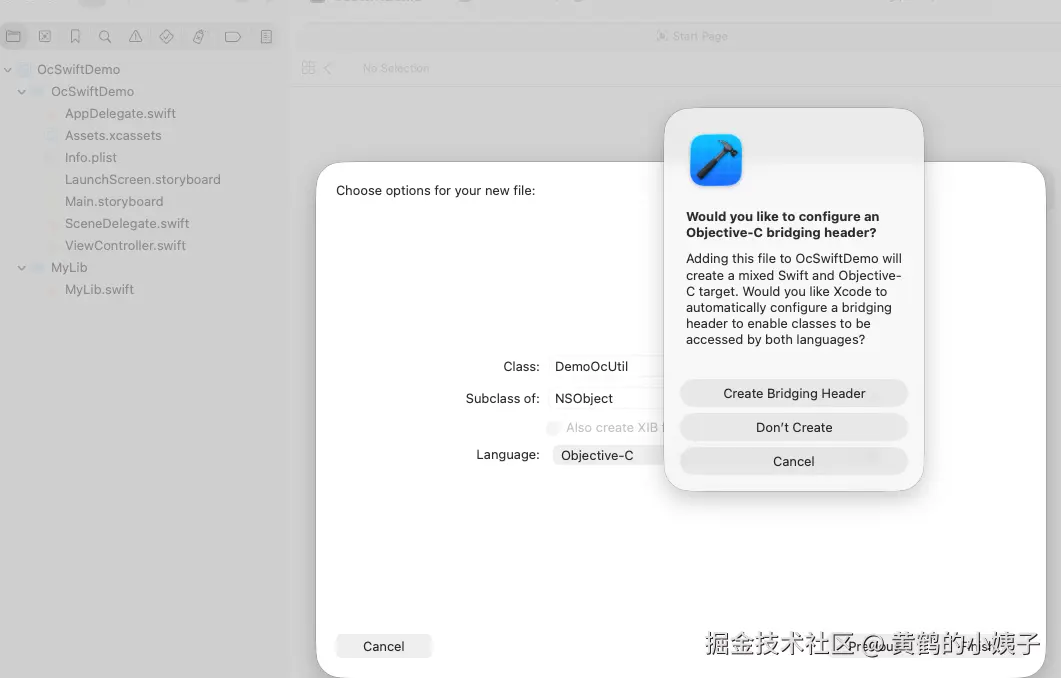This screenshot has width=1061, height=678.
Task: Select the MyLib group row
Action: pyautogui.click(x=69, y=268)
